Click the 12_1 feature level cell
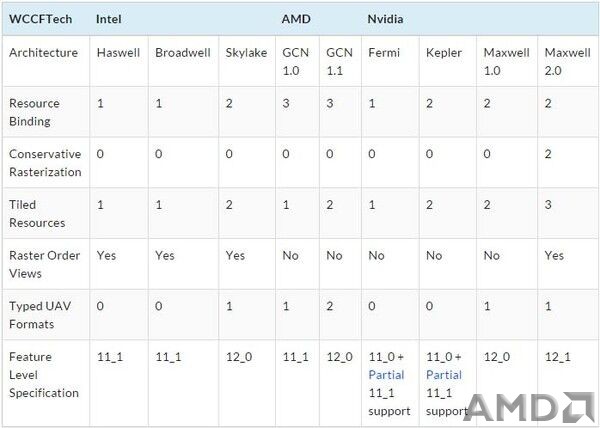The width and height of the screenshot is (600, 428). (x=557, y=357)
